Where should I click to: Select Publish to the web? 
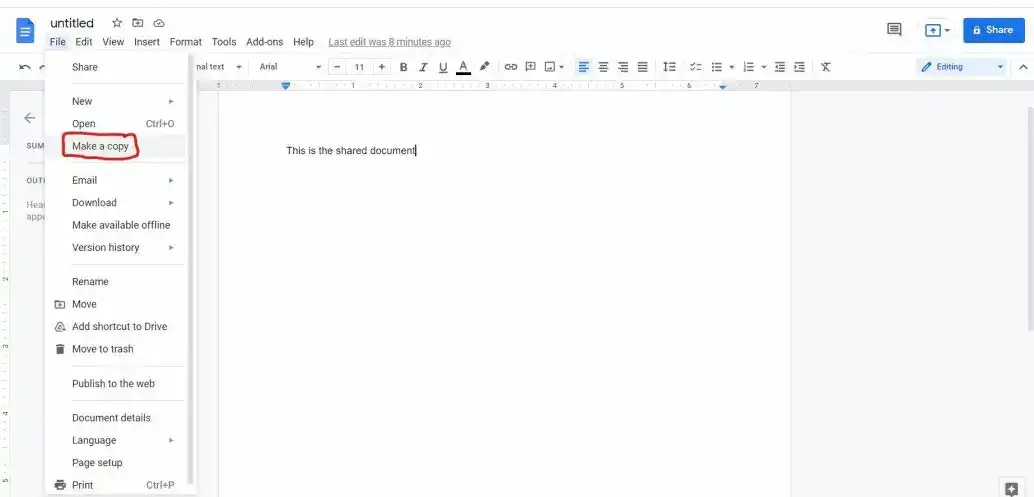coord(115,383)
